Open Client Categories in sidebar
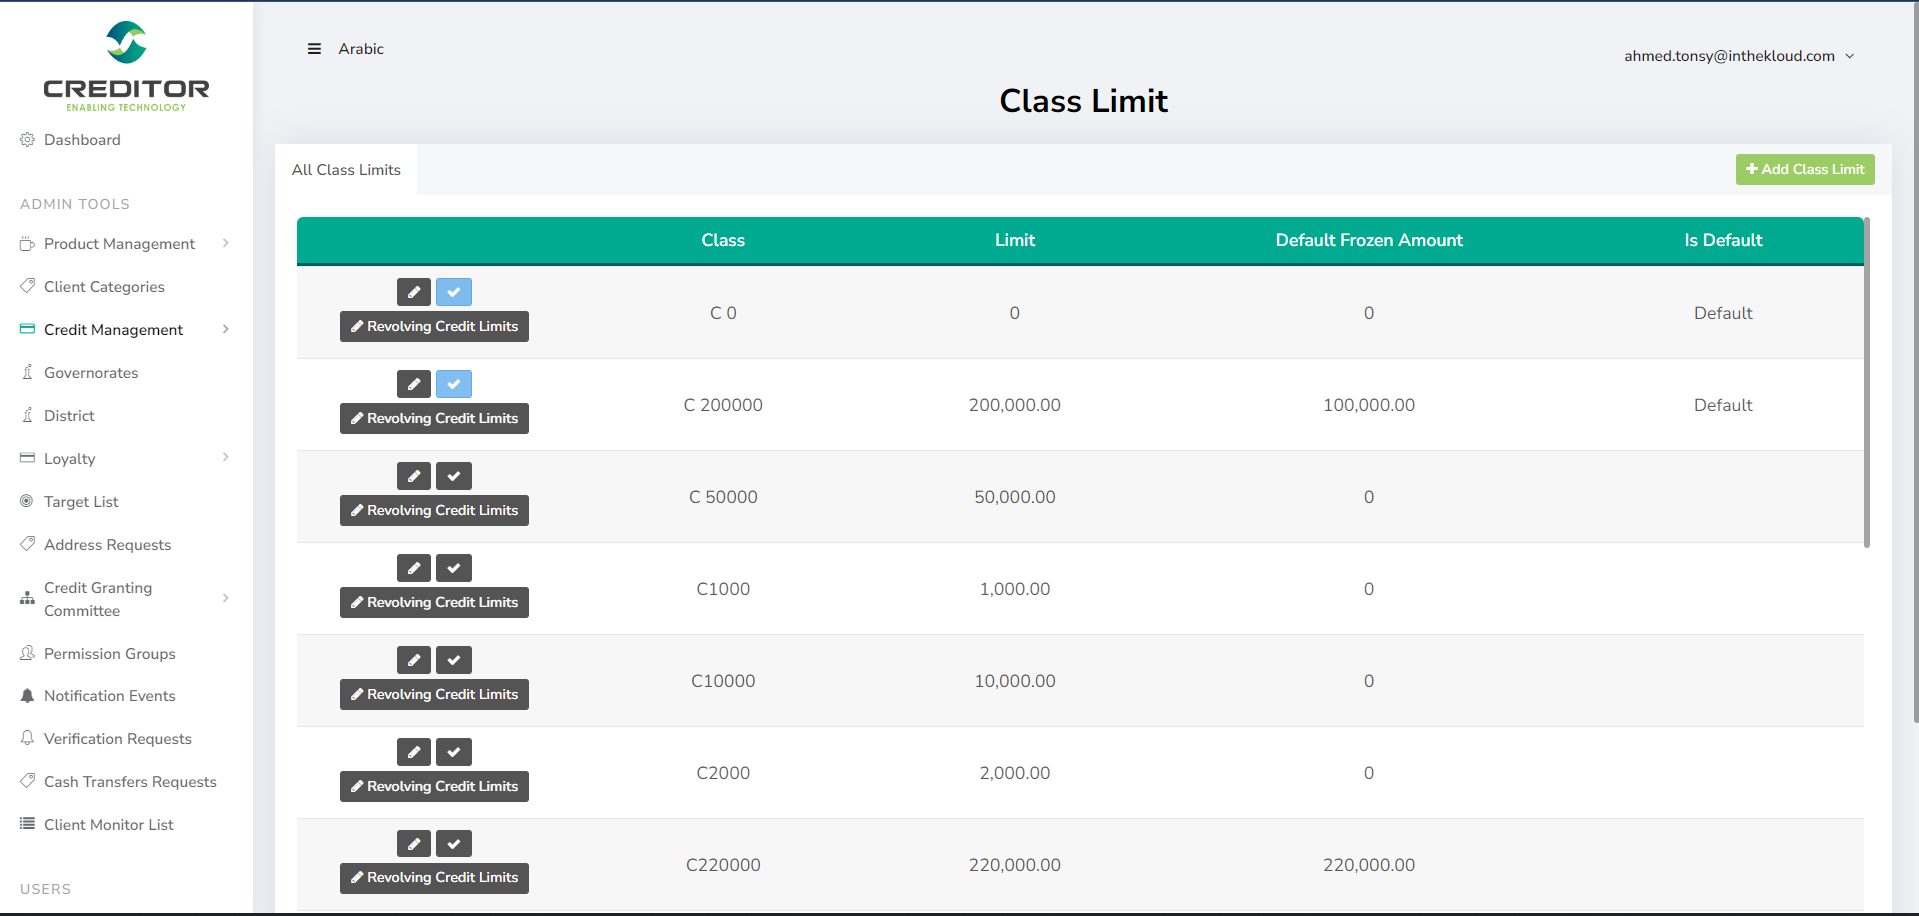 104,287
